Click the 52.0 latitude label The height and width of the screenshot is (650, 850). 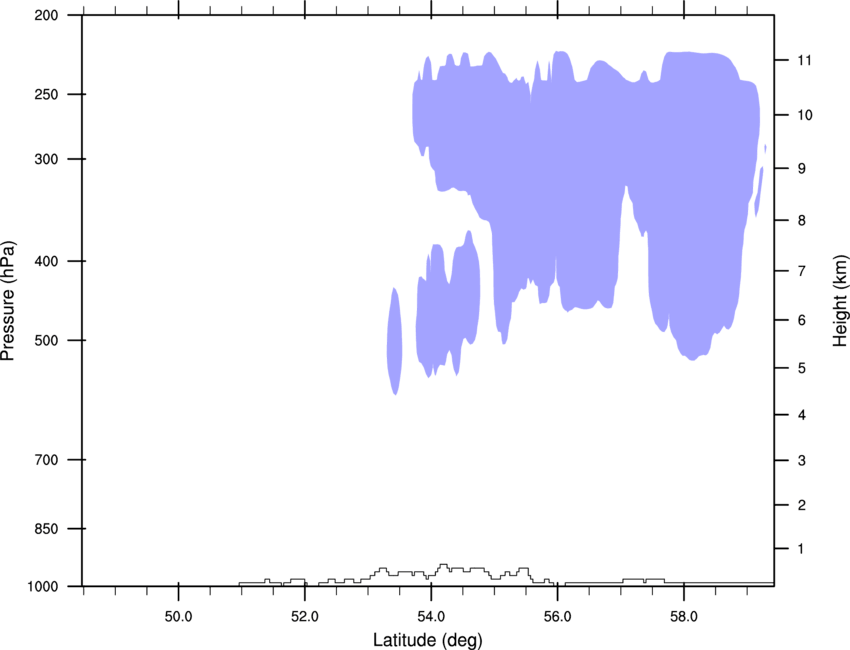pyautogui.click(x=305, y=617)
